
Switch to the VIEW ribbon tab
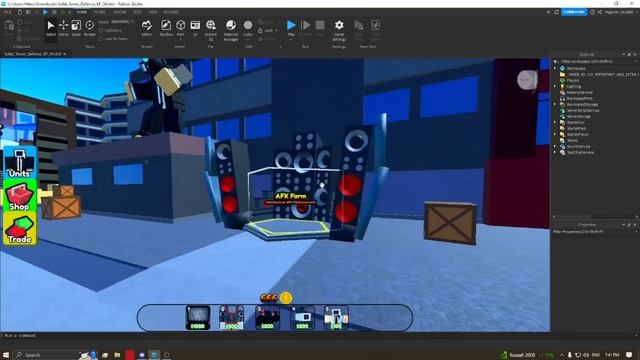coord(153,12)
